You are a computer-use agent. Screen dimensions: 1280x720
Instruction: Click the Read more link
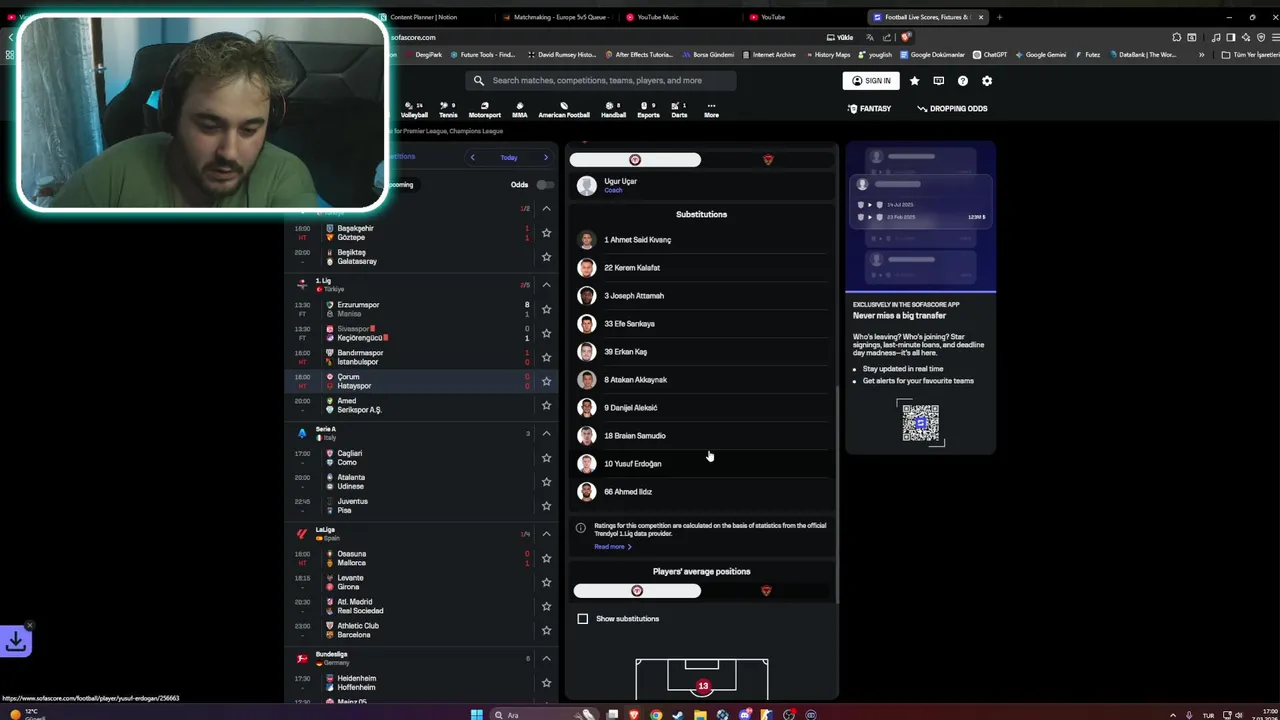[x=613, y=547]
